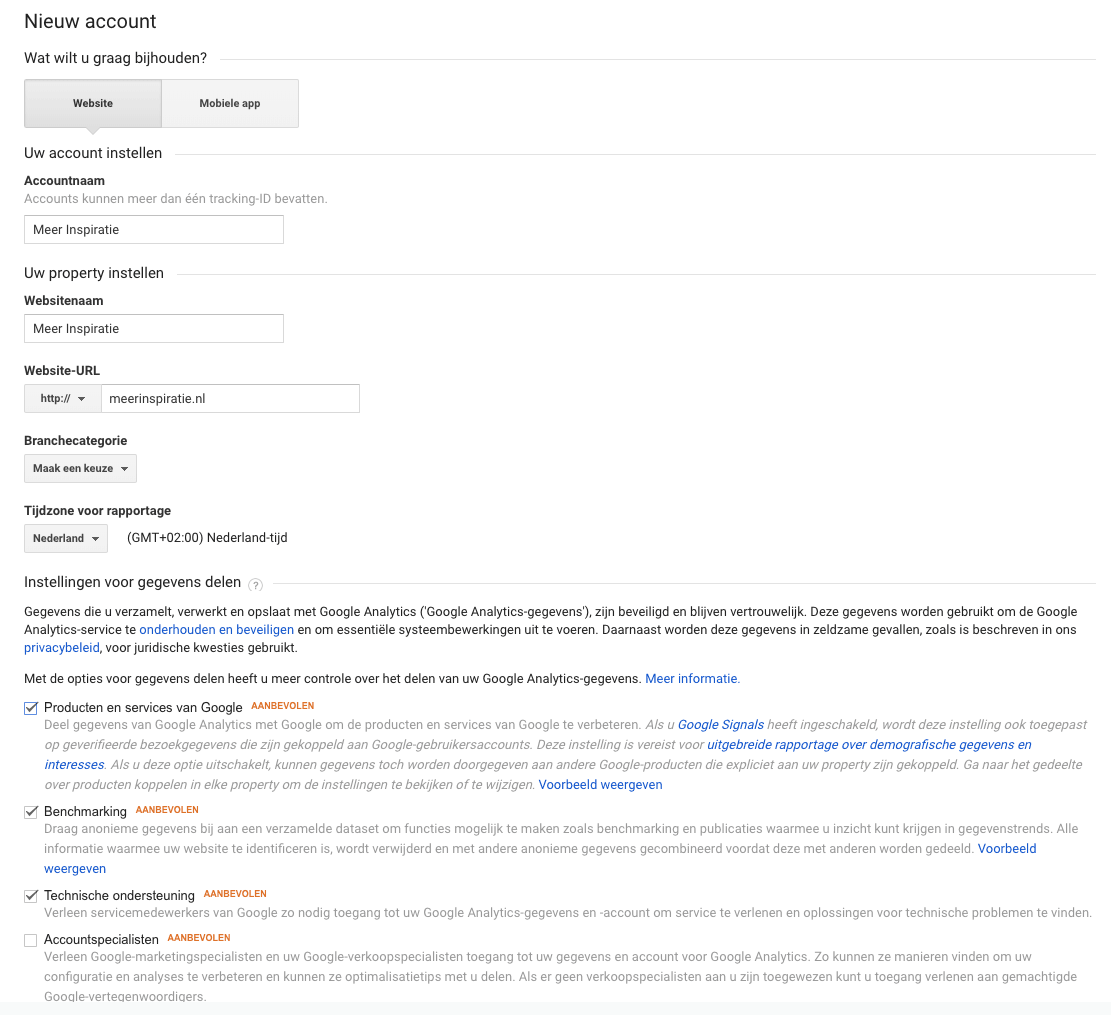Open the help tooltip next to Instellingen voor gegevens delen
The height and width of the screenshot is (1015, 1111).
255,583
